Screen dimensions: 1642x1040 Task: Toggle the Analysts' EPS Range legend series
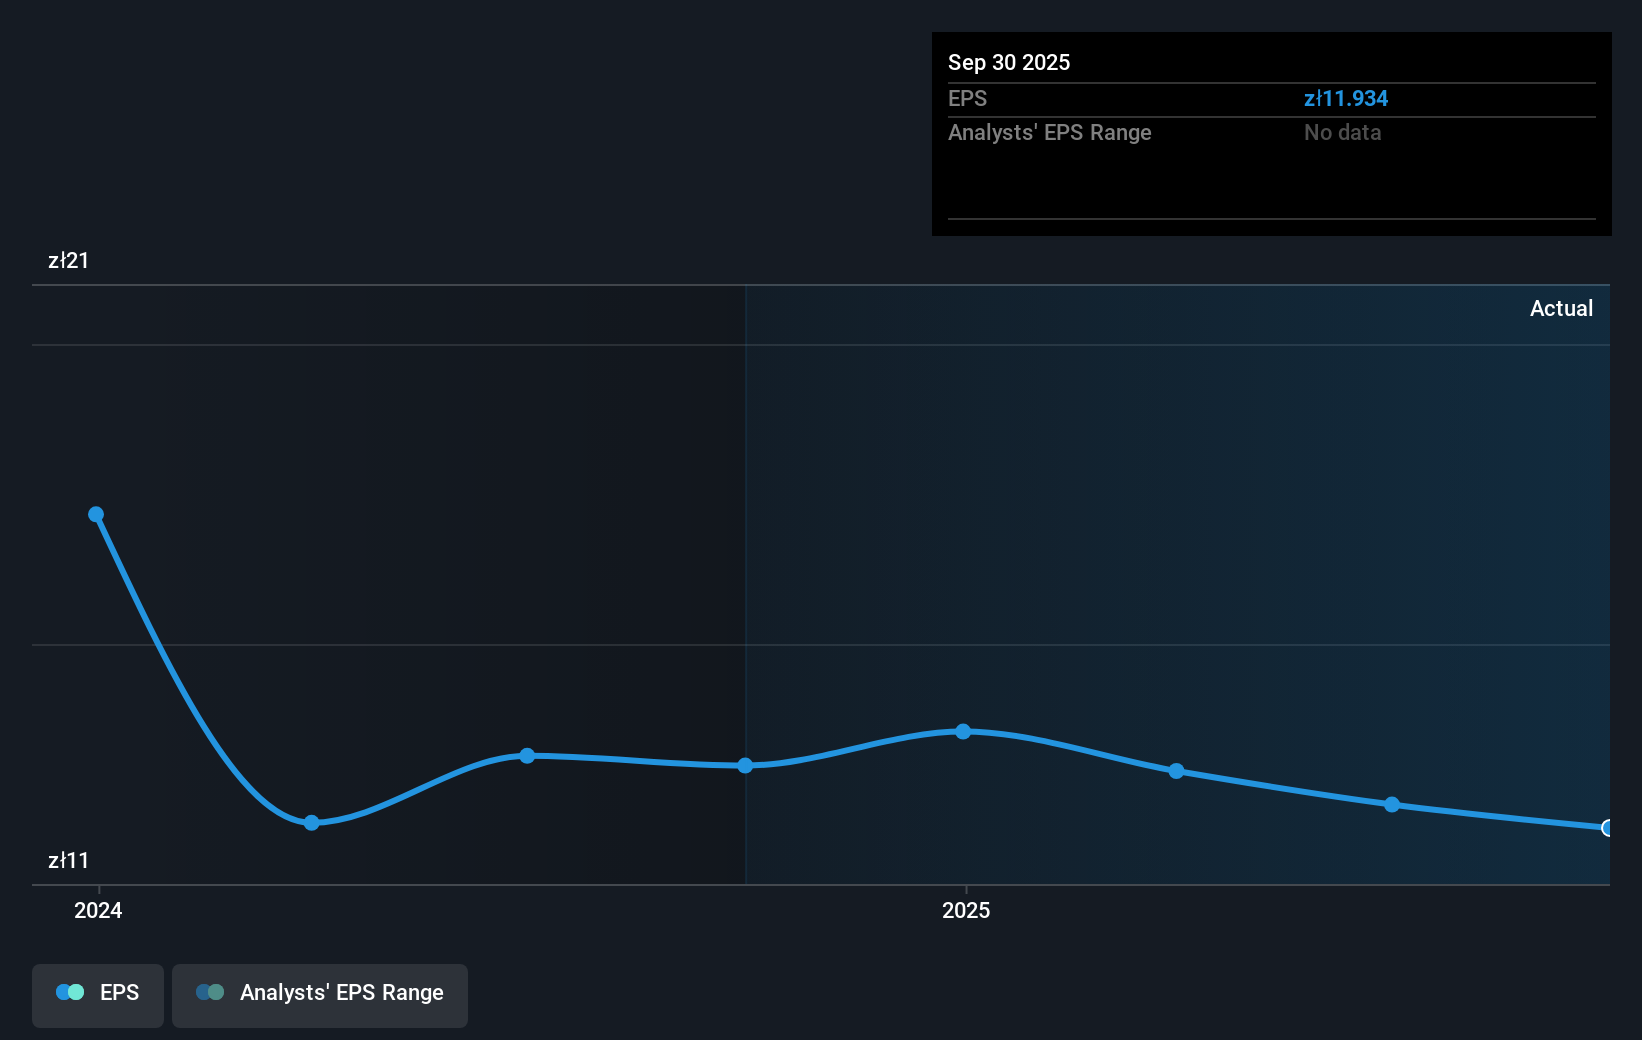click(320, 995)
